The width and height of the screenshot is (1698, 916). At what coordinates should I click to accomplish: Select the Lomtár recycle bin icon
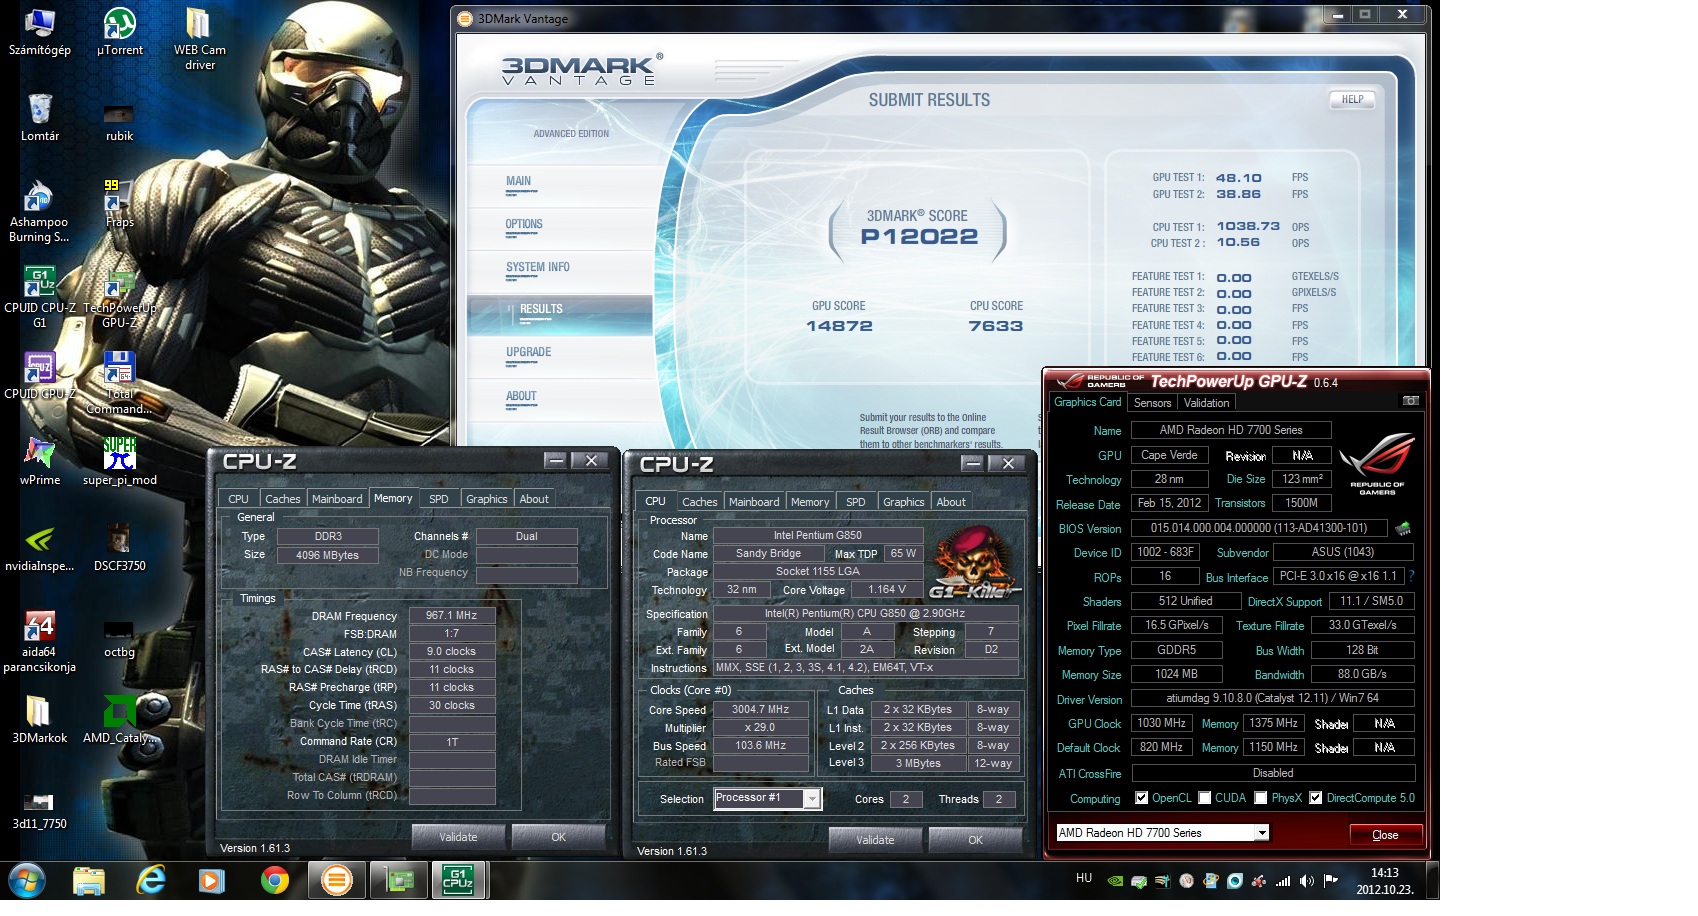(40, 118)
